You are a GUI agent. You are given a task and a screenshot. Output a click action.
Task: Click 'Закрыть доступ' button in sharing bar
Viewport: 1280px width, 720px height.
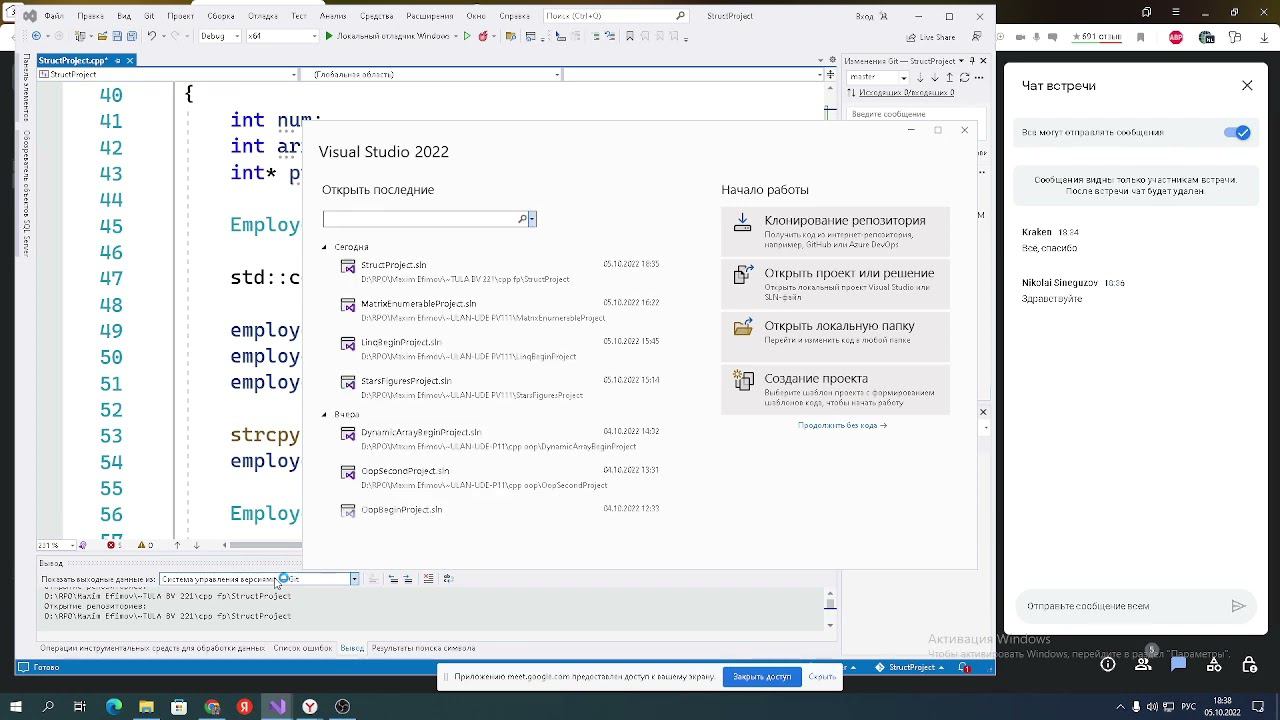pos(762,677)
